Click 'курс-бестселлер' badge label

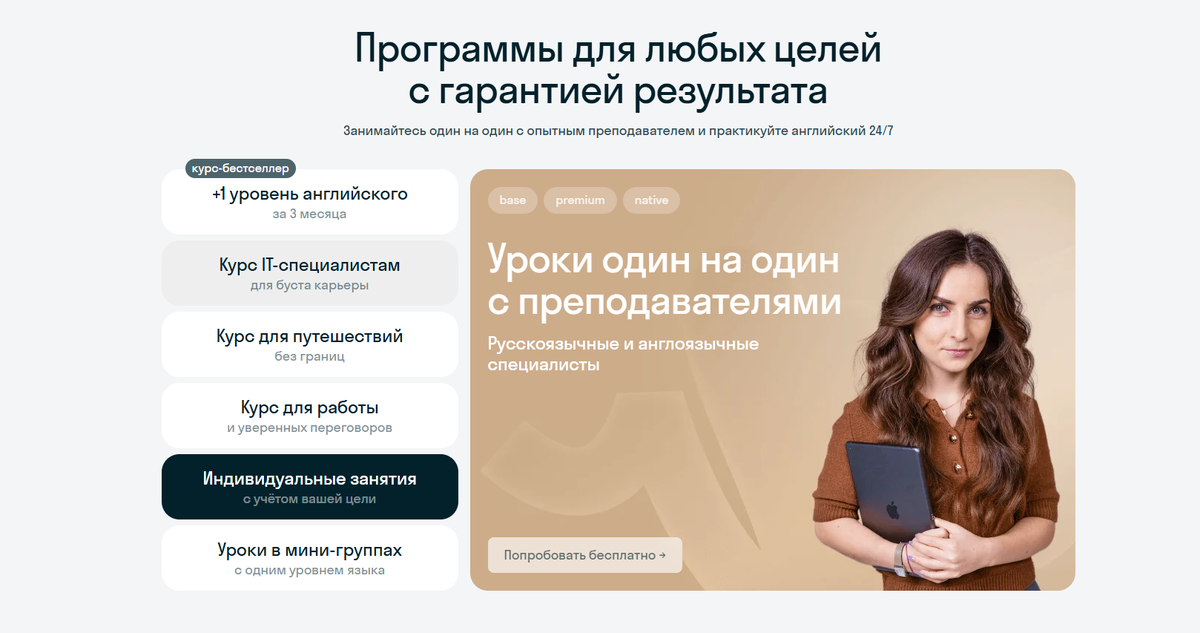coord(240,169)
